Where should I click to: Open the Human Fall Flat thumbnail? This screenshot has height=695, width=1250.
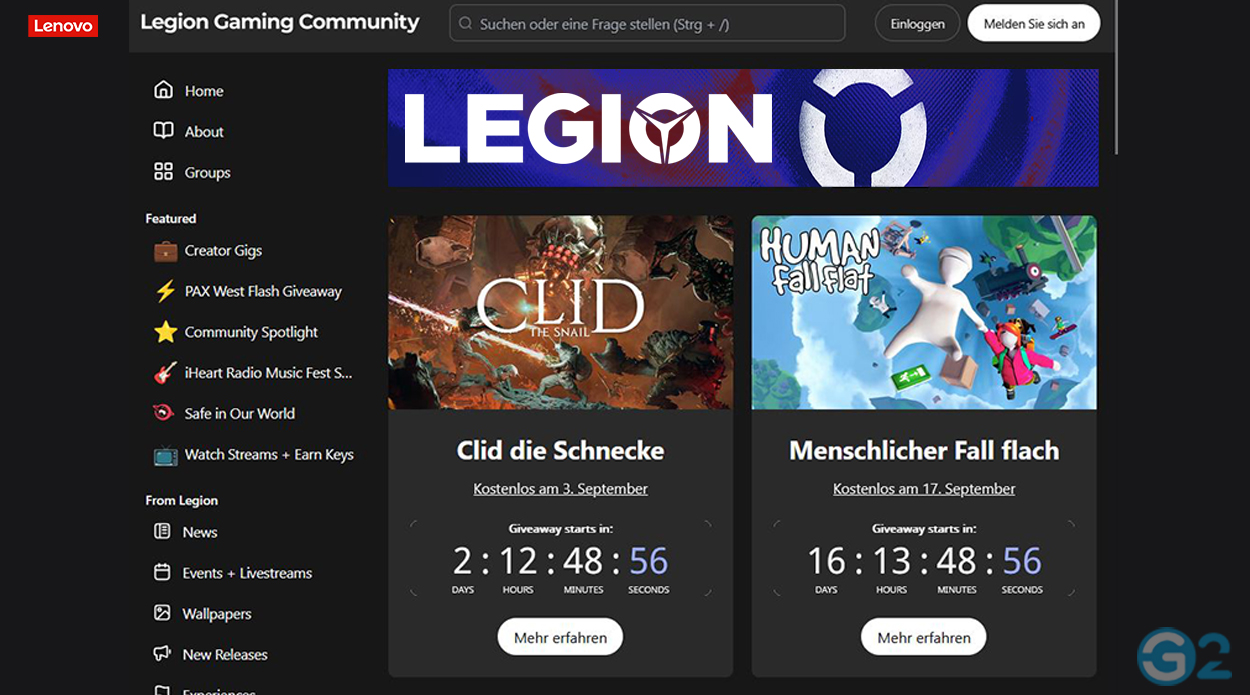coord(924,313)
